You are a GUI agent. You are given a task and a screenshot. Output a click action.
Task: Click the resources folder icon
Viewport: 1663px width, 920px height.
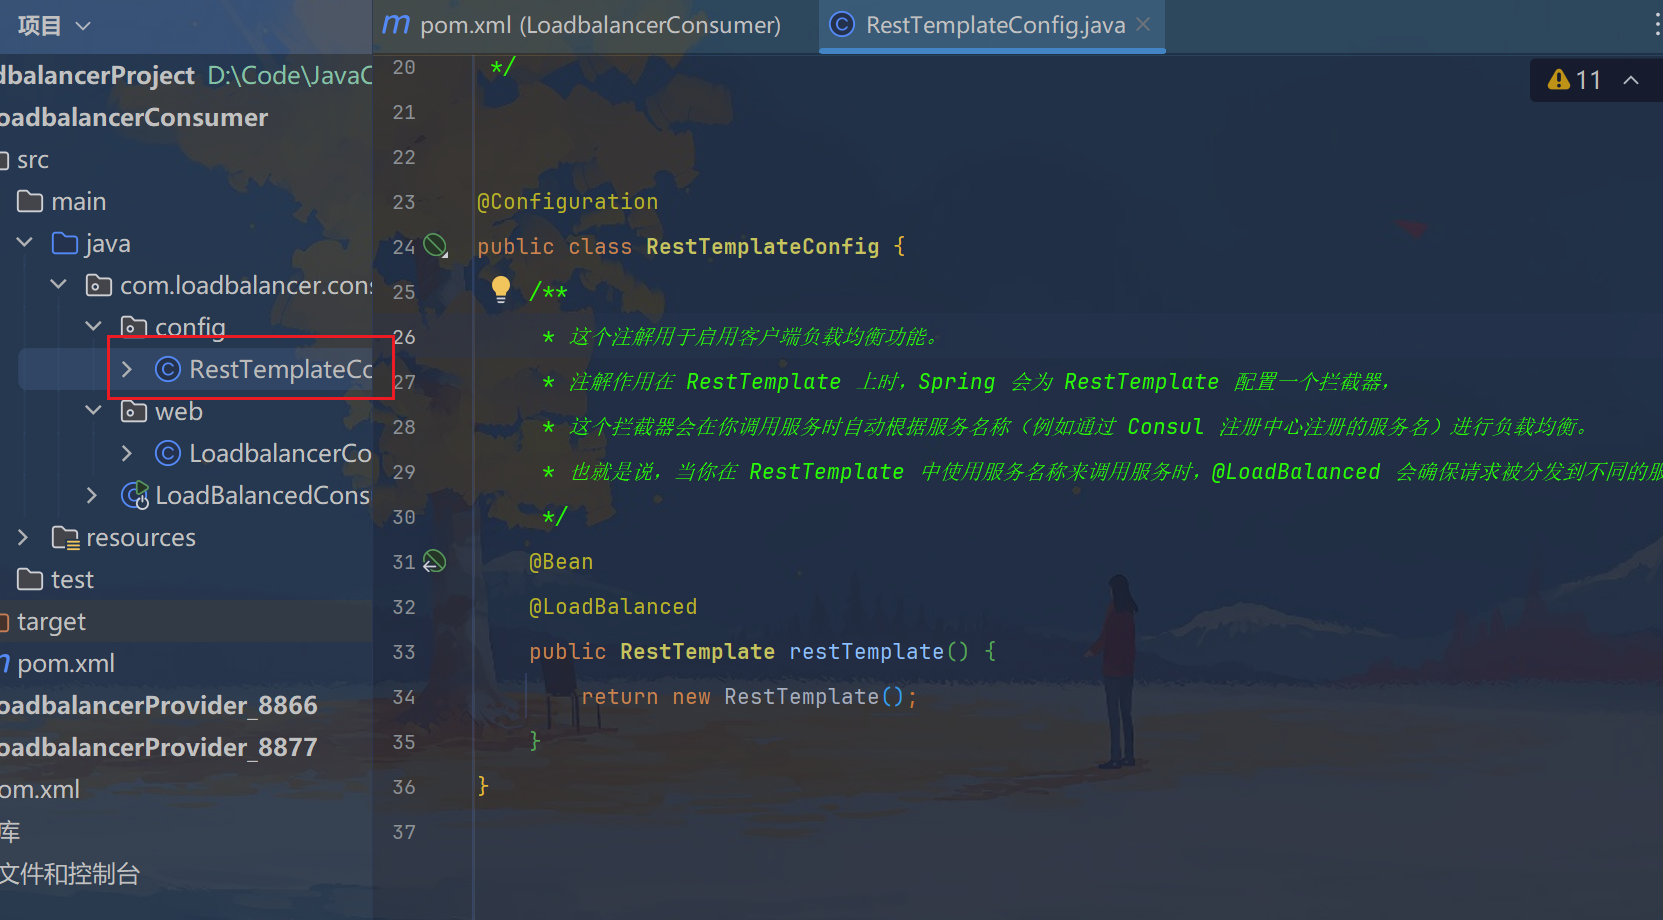tap(65, 538)
